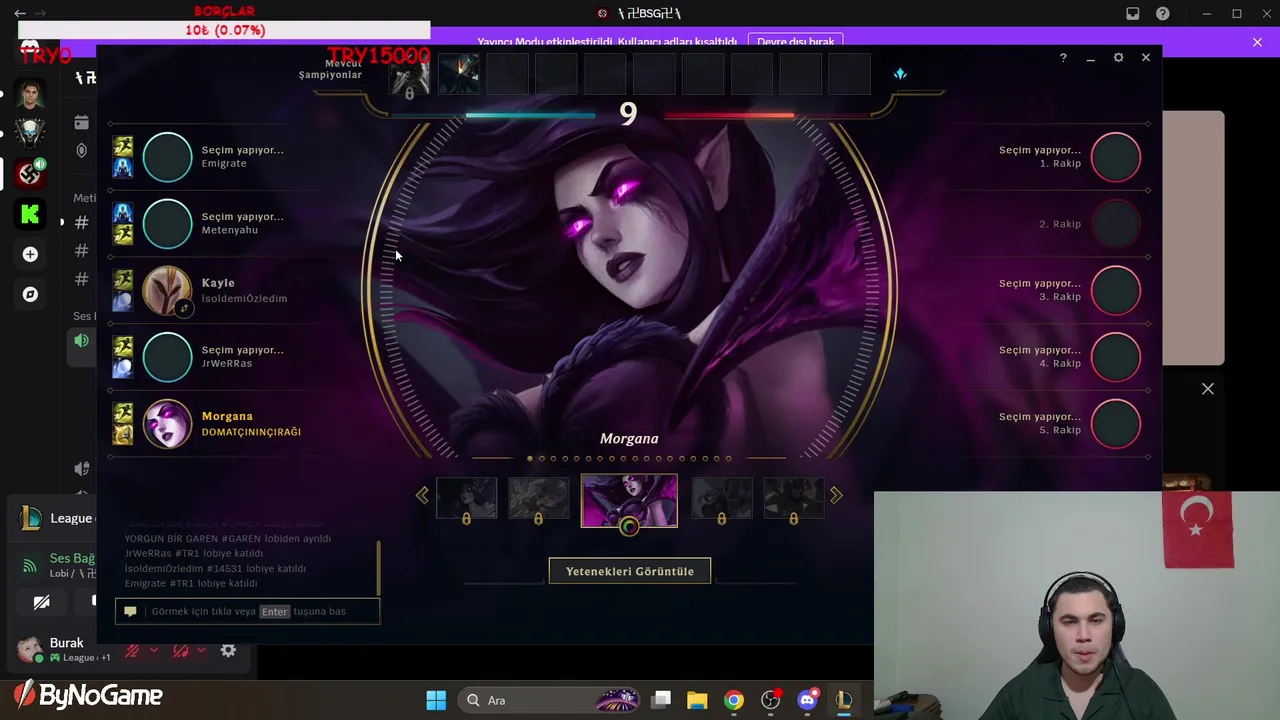
Task: Click the Kayle portrait of İsoldemiÖzledim
Action: click(167, 290)
